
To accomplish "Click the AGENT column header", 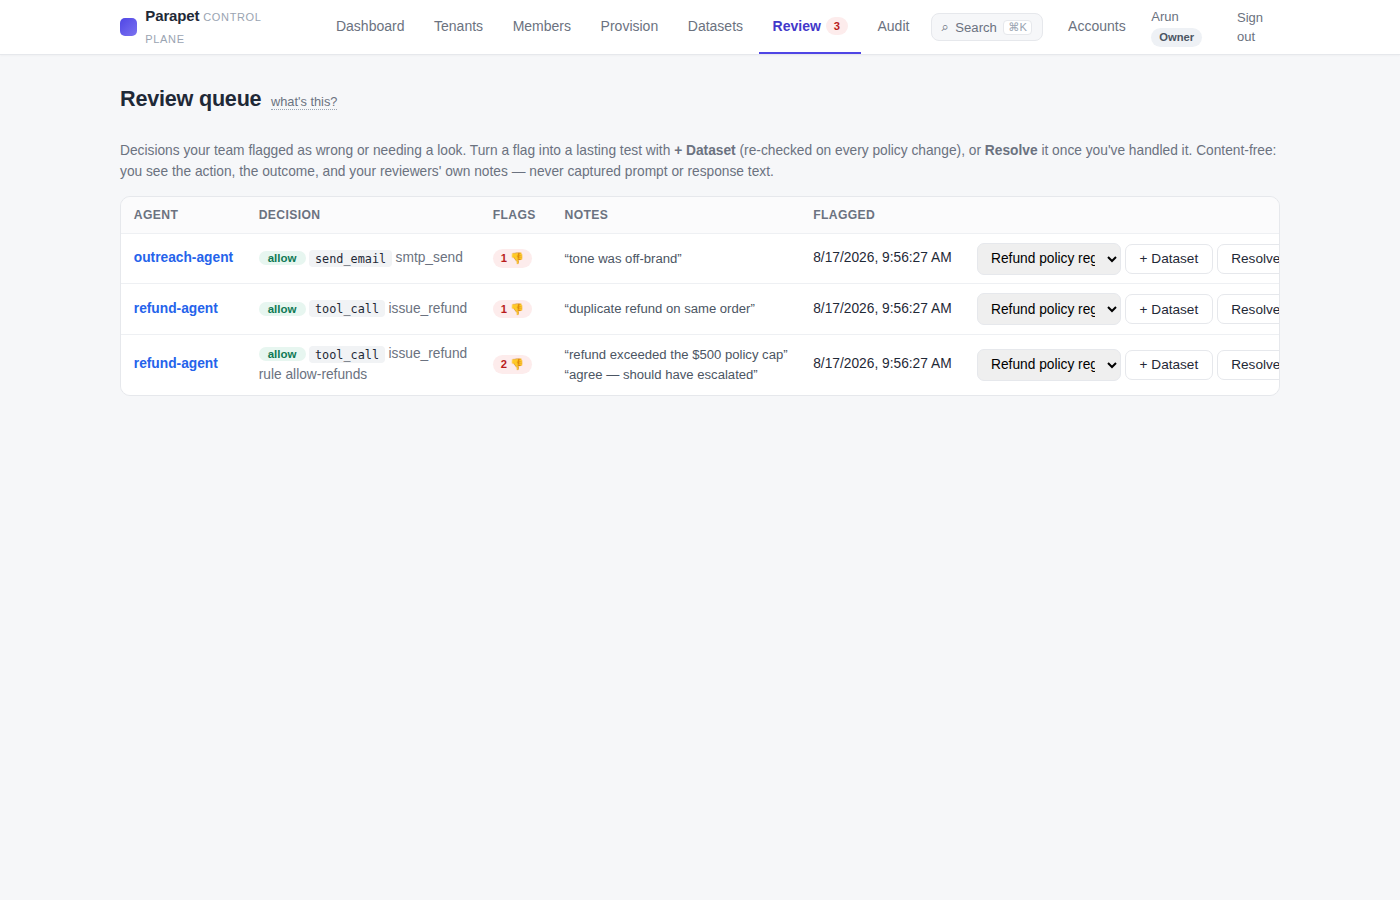I will coord(156,215).
